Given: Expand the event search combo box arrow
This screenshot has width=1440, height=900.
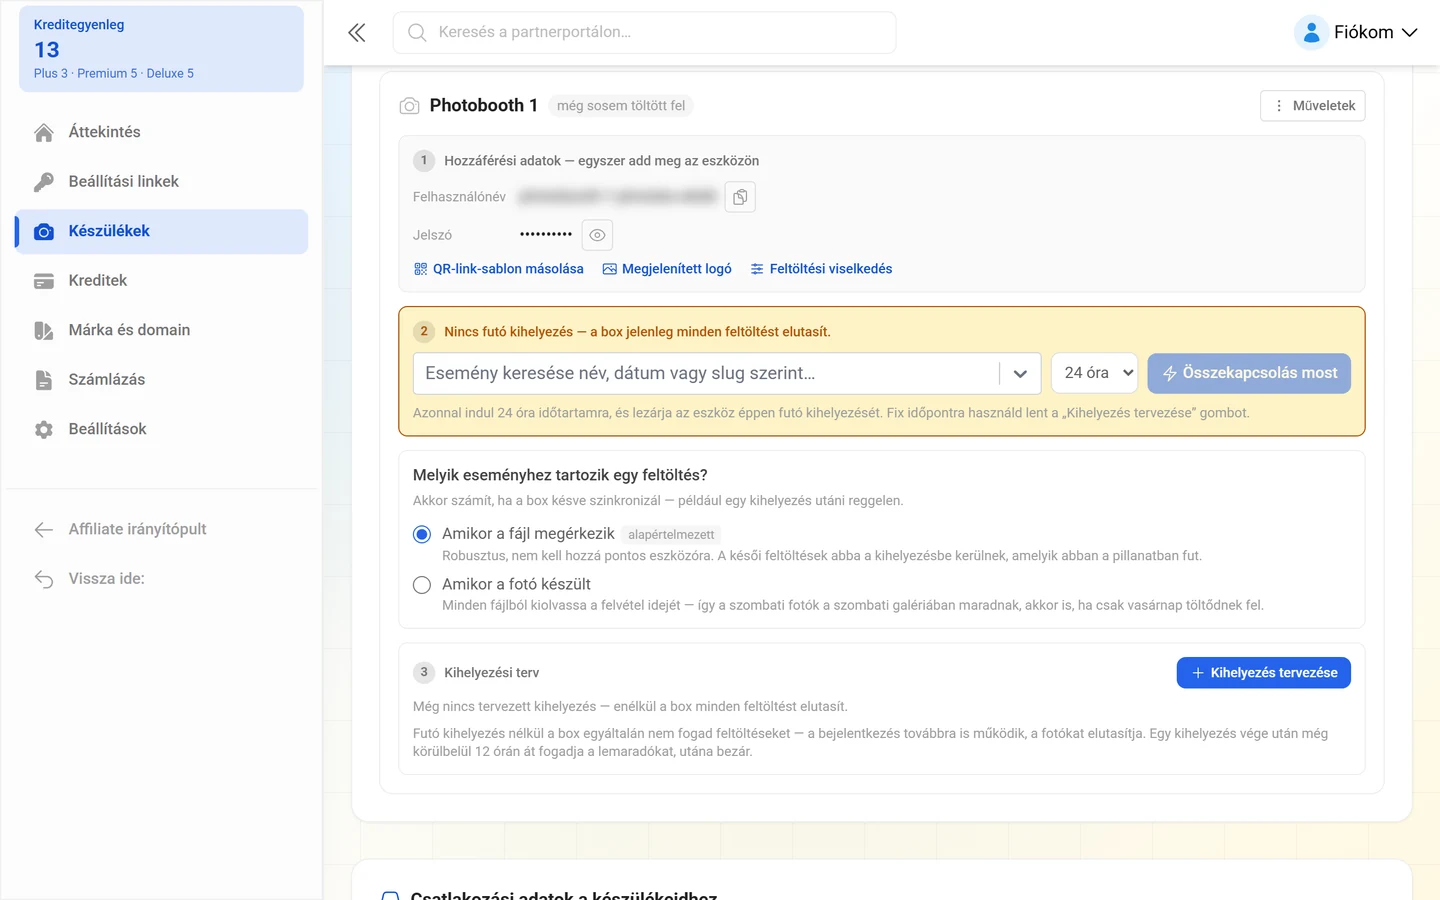Looking at the screenshot, I should 1020,374.
